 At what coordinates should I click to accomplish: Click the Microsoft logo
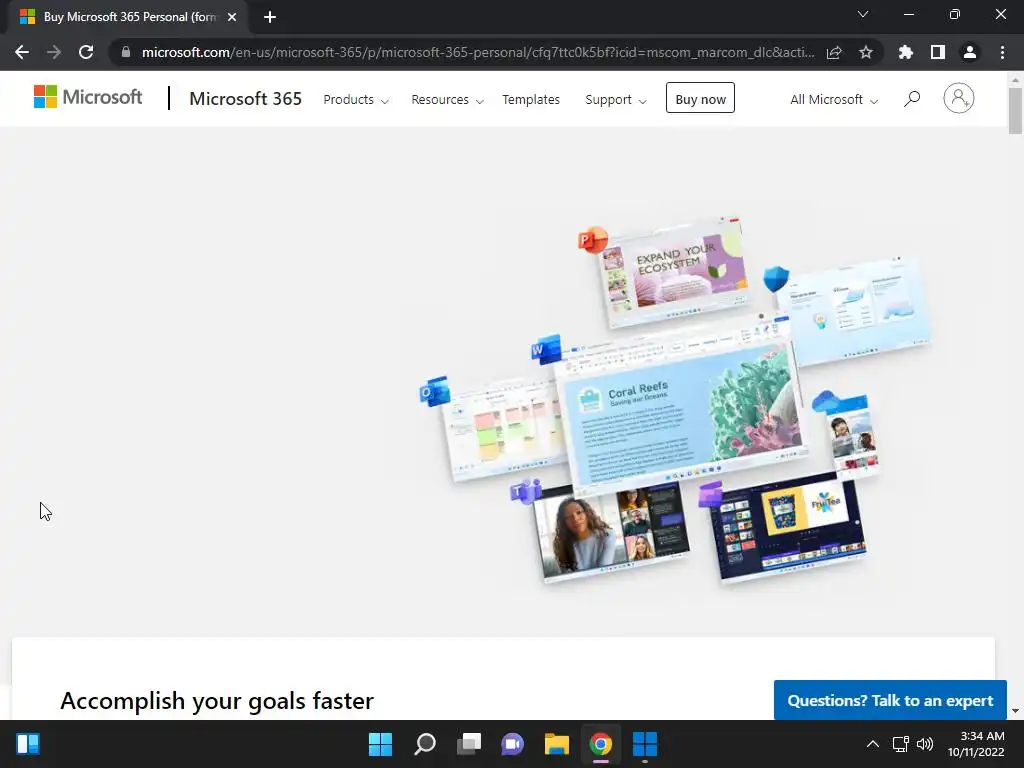pos(88,97)
